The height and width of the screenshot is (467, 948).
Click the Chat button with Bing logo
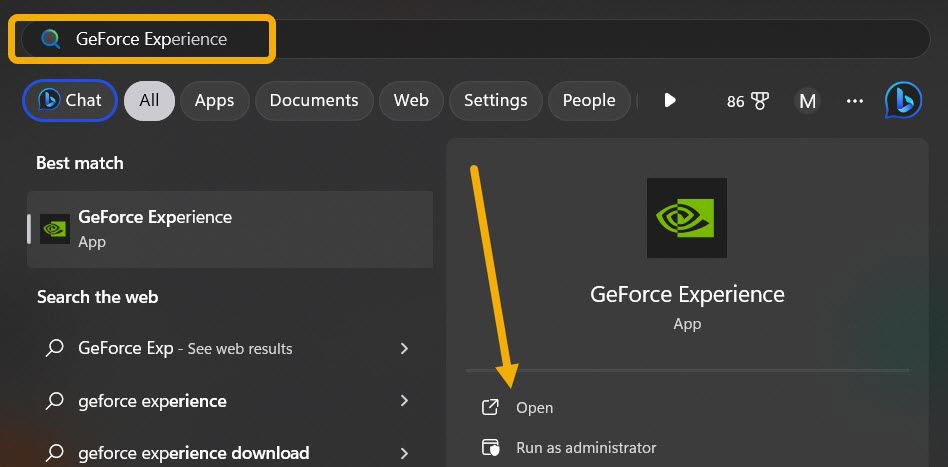coord(70,100)
